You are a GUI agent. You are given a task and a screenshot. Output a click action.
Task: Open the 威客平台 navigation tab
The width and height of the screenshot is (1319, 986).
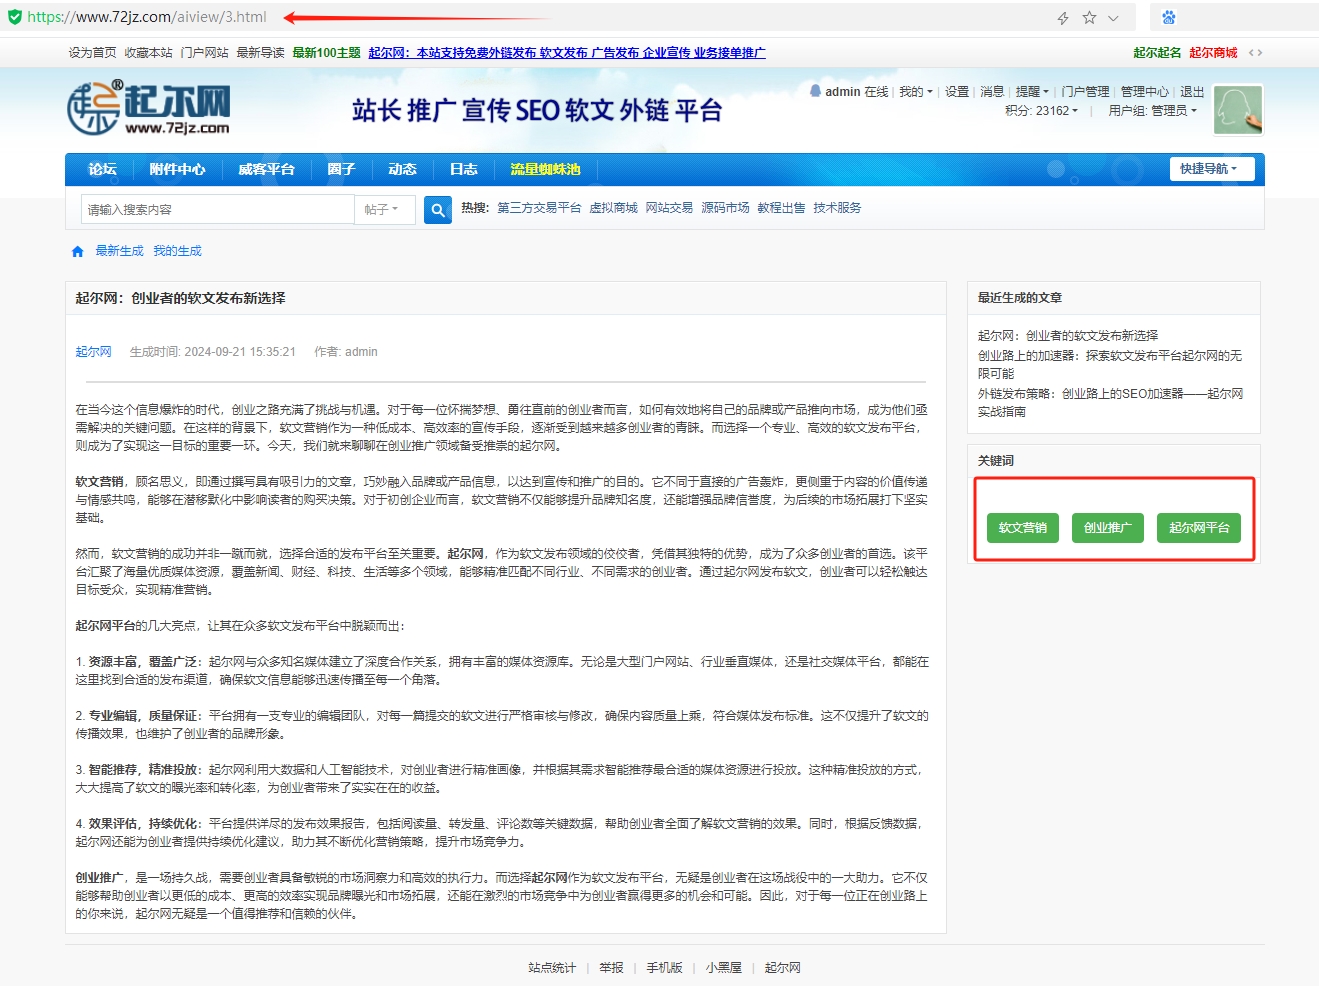pyautogui.click(x=266, y=169)
